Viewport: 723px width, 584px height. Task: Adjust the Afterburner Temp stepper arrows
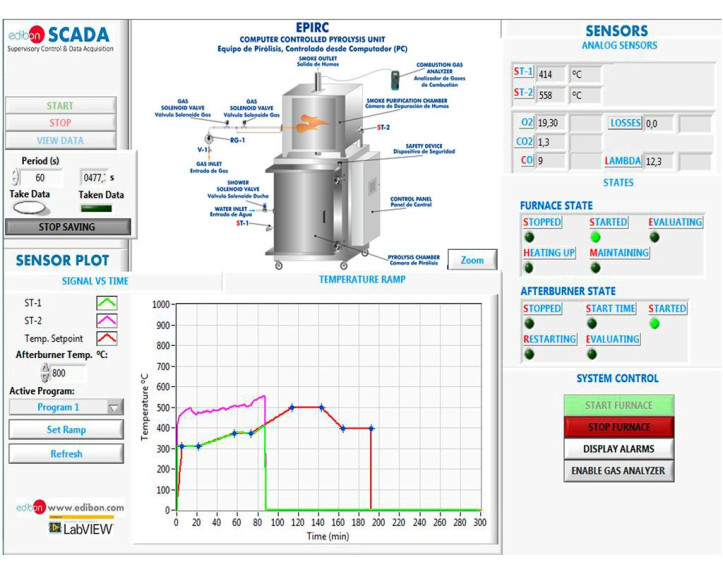tap(45, 373)
